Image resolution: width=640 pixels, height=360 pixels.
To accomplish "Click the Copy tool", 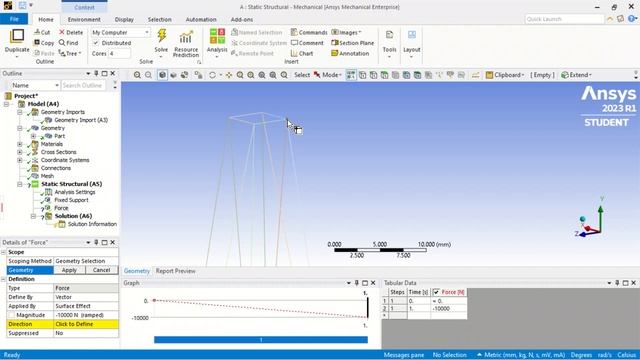I will (x=44, y=43).
